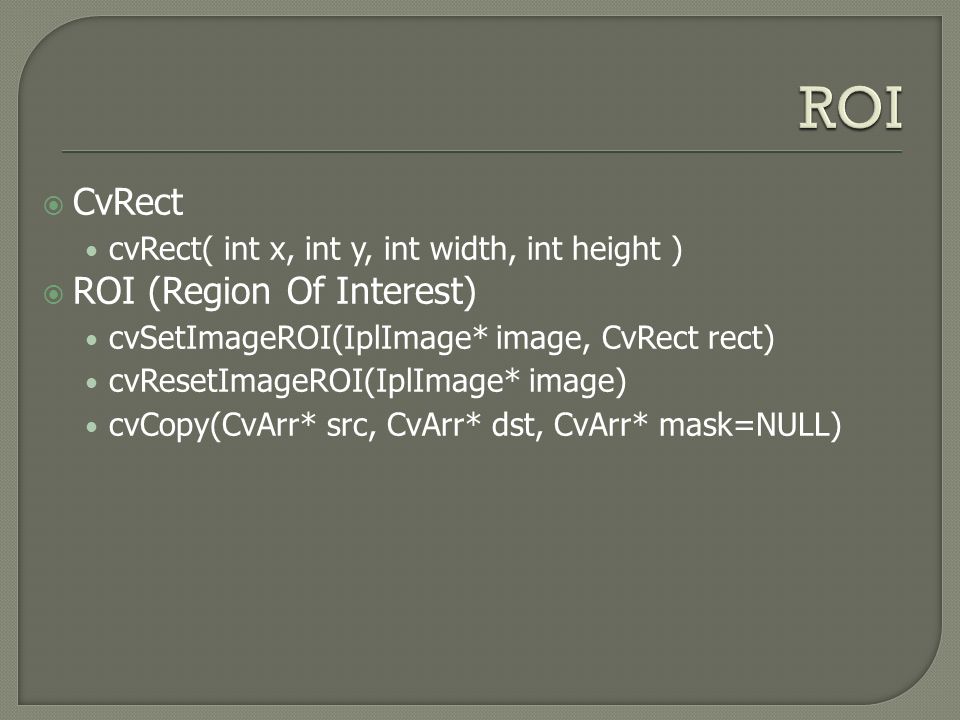Select the CvRect heading text
The width and height of the screenshot is (960, 720).
click(127, 201)
